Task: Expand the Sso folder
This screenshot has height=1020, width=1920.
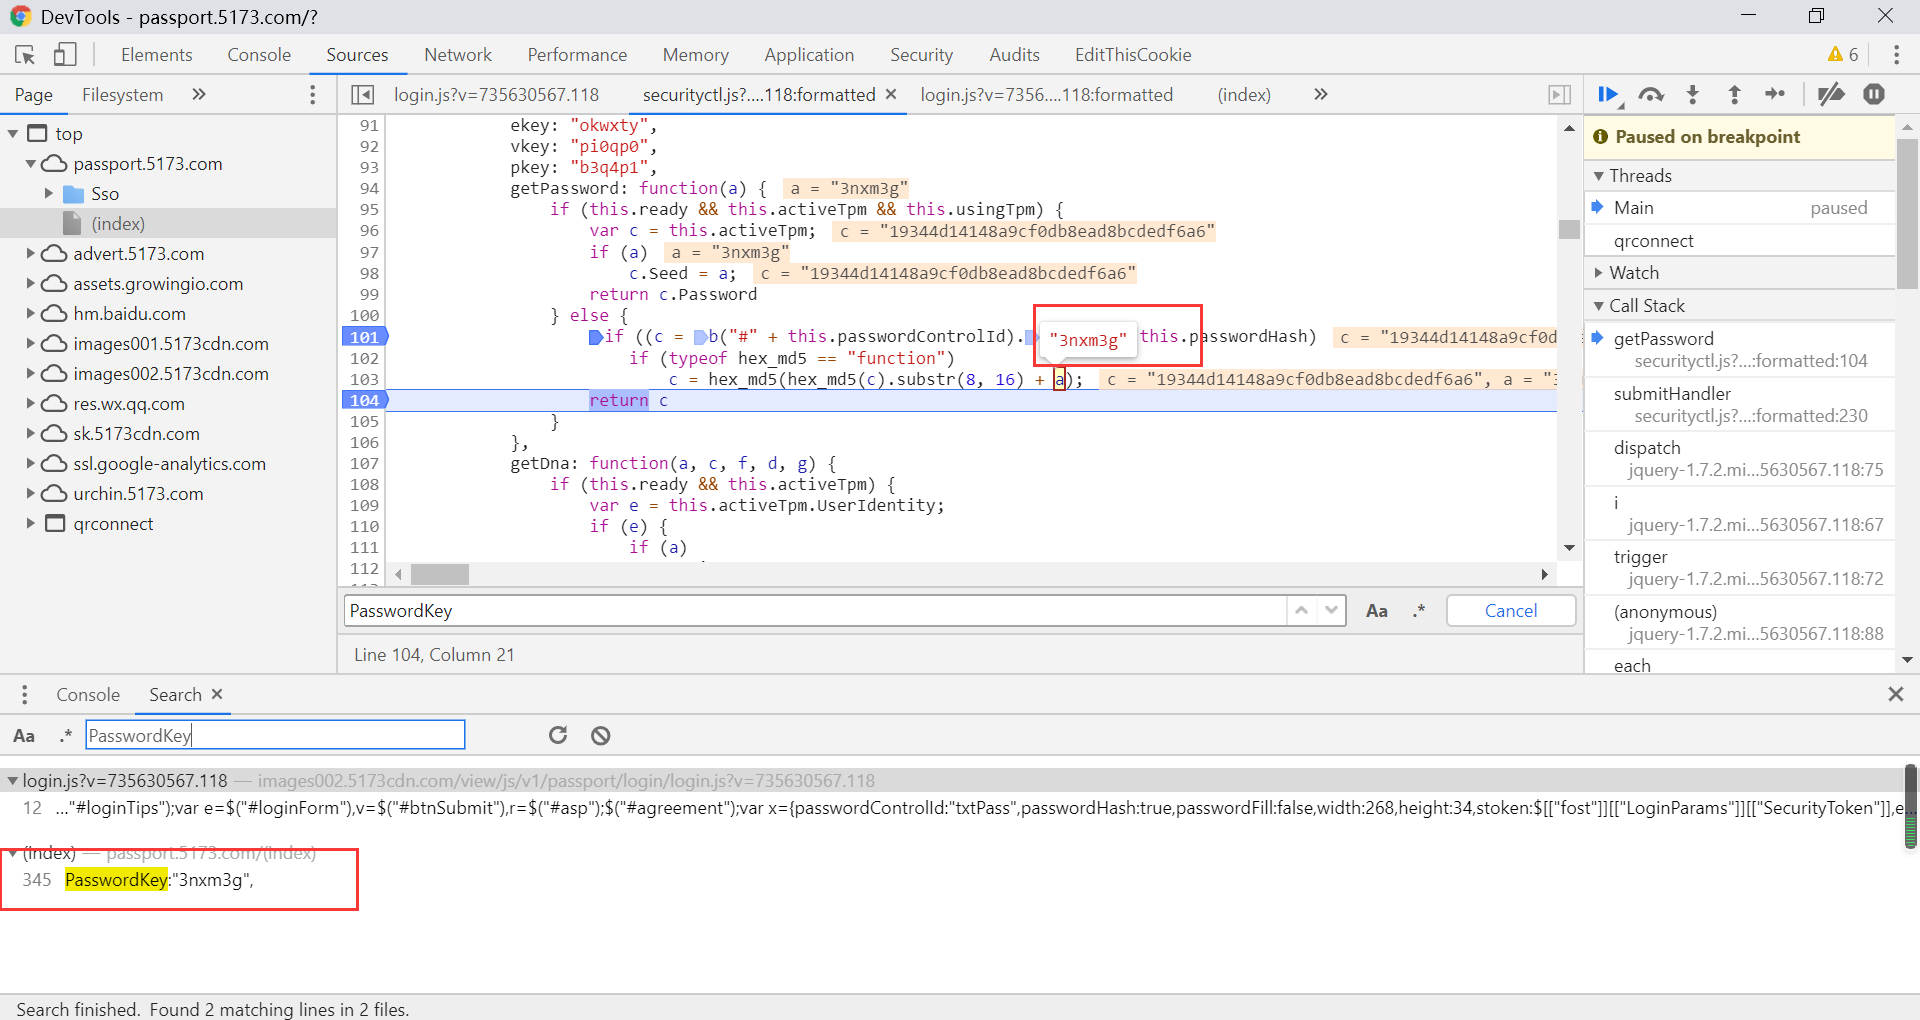Action: (48, 193)
